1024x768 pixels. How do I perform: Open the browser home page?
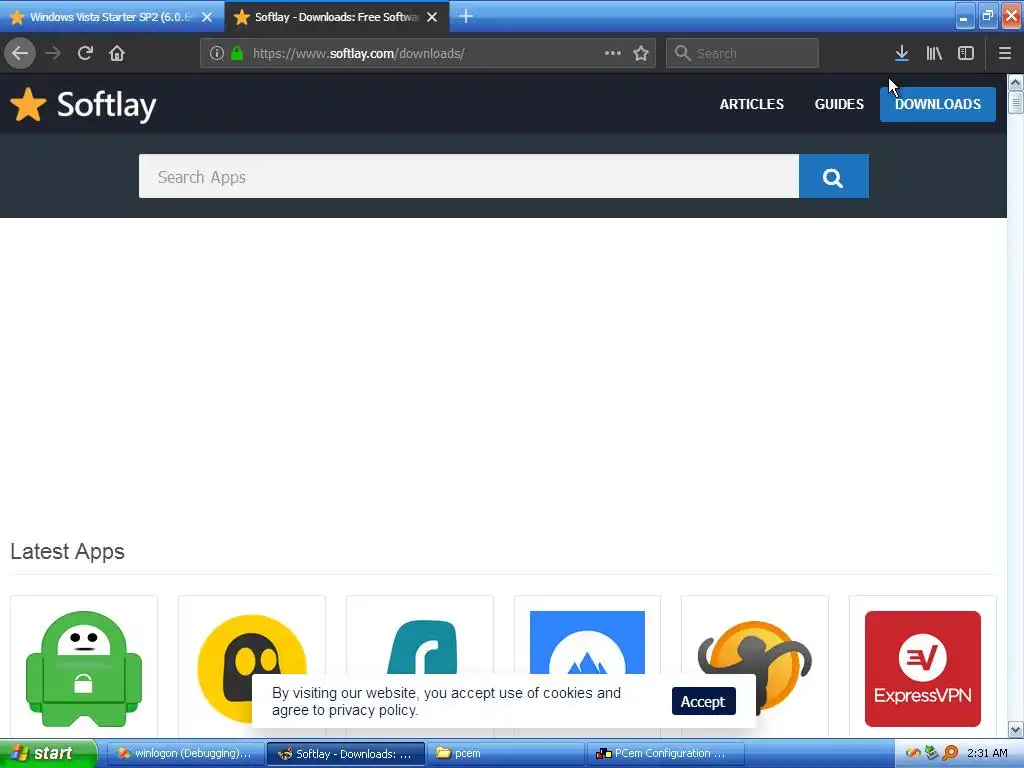[x=117, y=53]
